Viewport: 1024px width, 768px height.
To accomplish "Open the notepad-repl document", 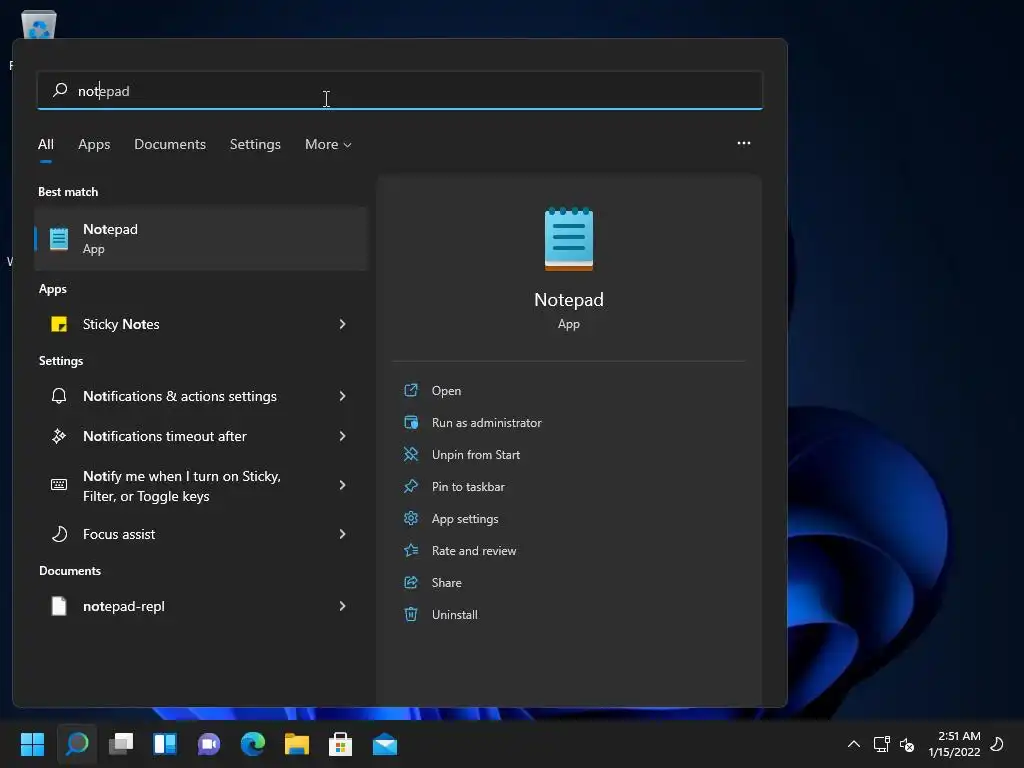I will [201, 606].
